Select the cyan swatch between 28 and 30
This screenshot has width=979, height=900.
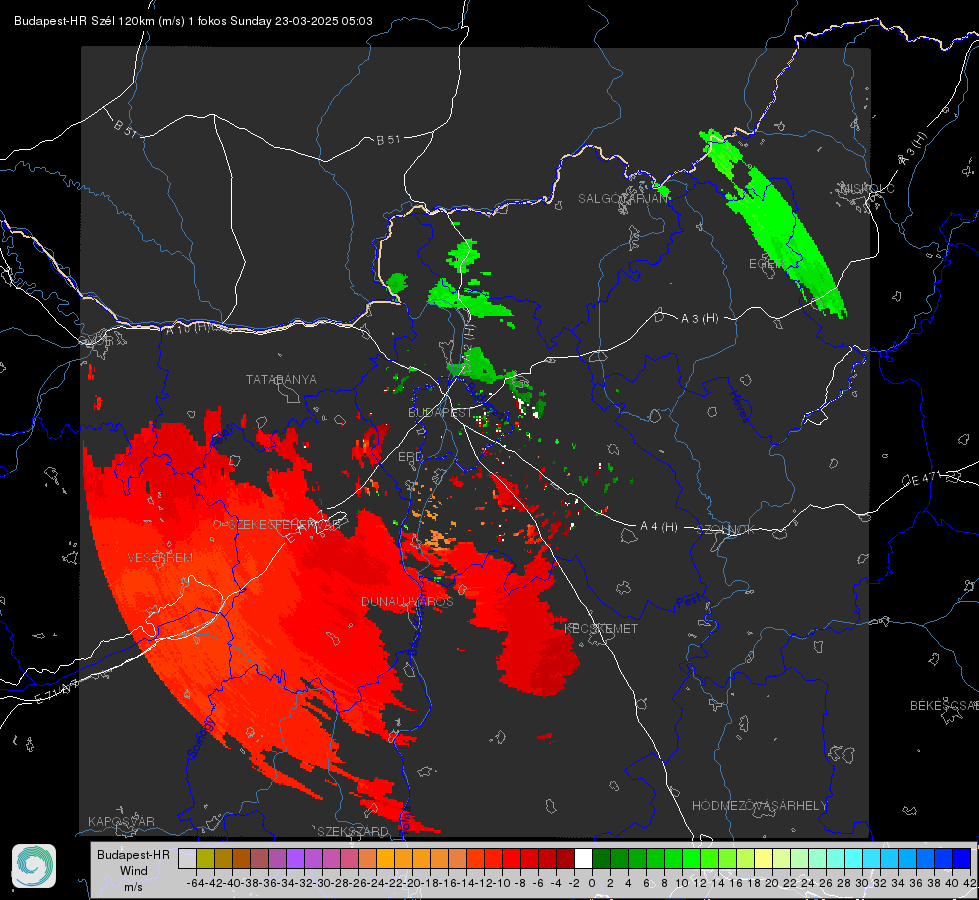853,859
